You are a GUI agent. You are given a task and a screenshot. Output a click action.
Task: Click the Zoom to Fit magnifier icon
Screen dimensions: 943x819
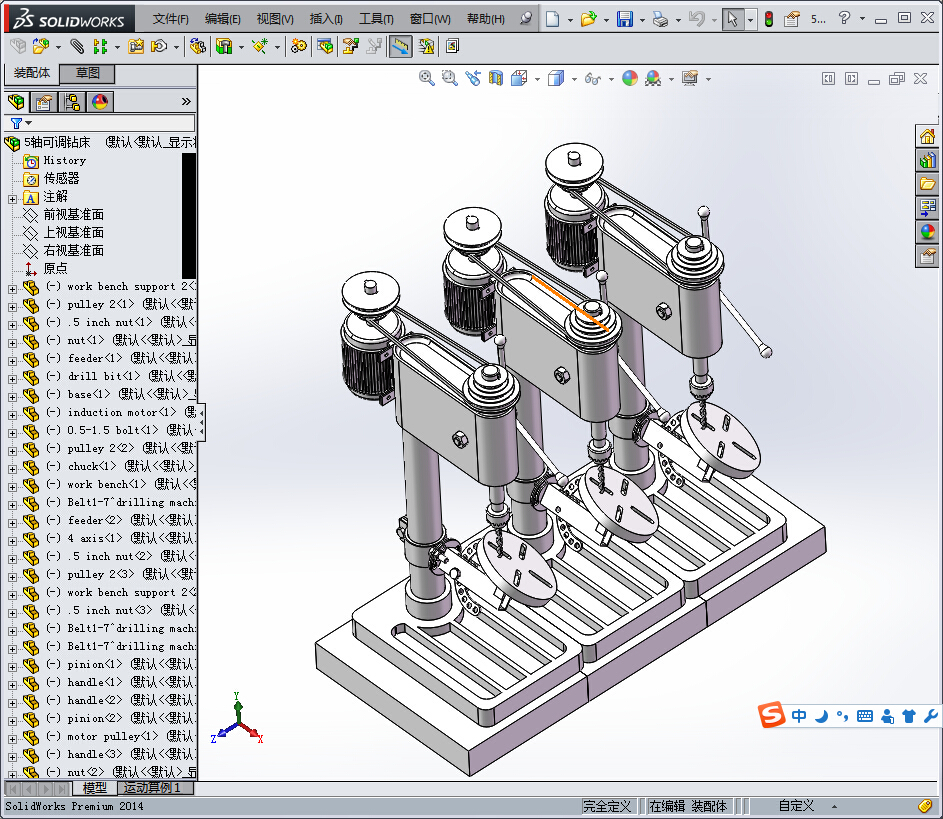427,78
